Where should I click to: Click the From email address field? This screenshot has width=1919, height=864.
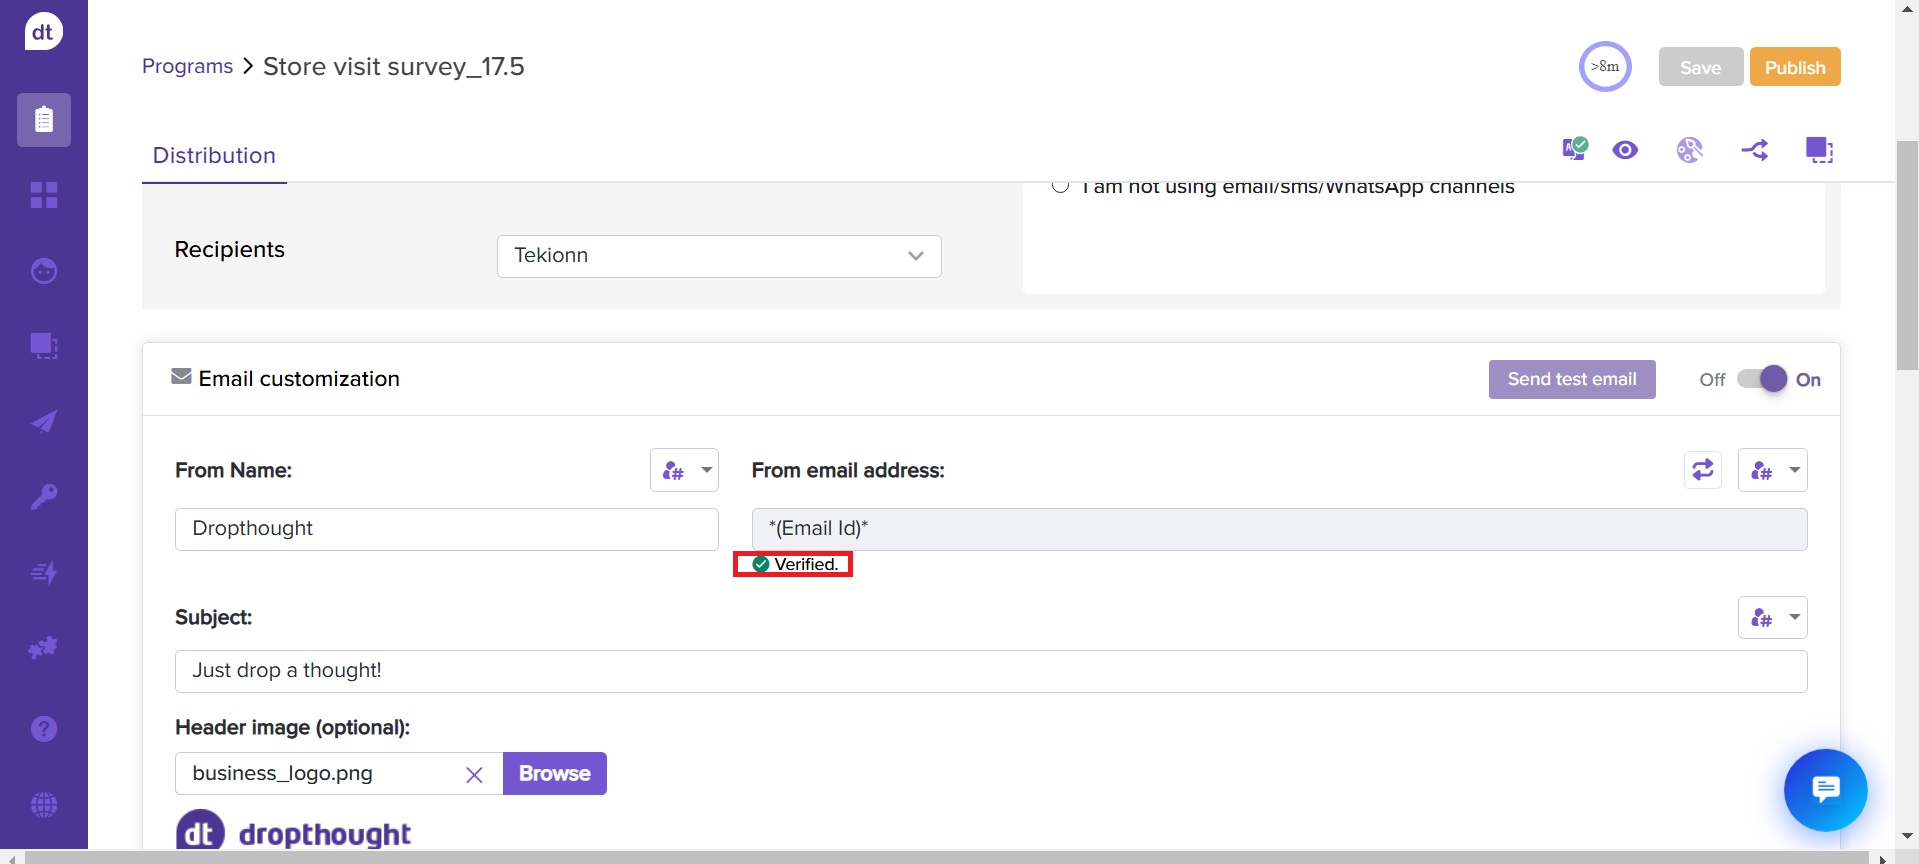pos(1280,529)
